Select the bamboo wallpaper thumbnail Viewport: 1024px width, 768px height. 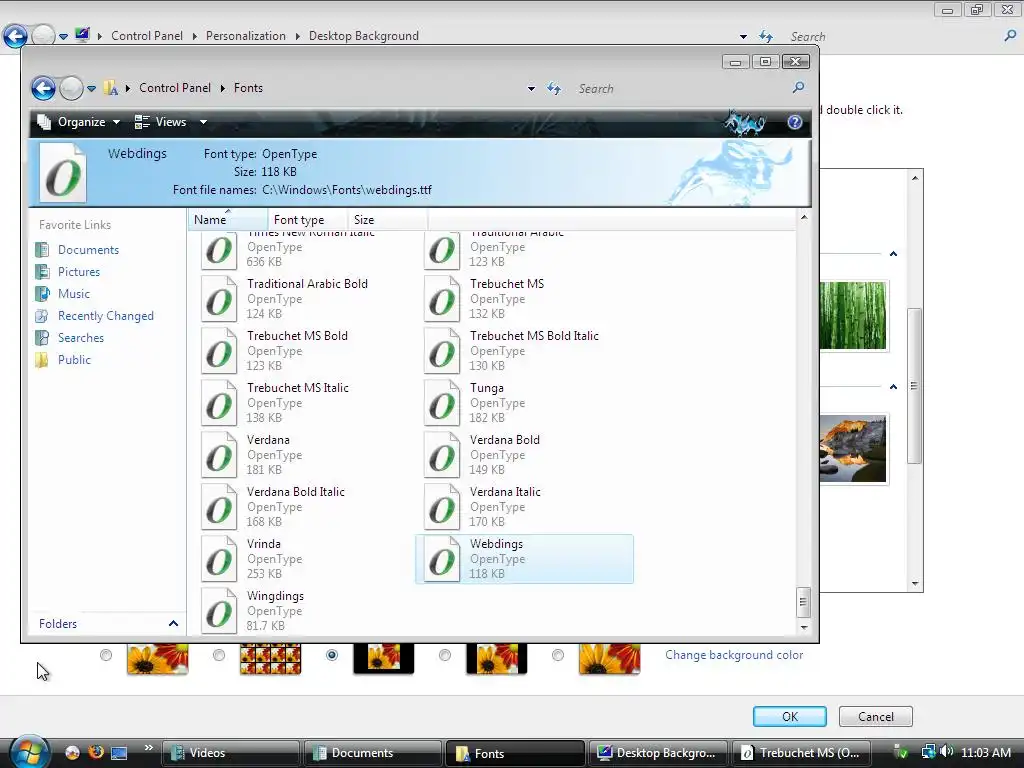853,315
